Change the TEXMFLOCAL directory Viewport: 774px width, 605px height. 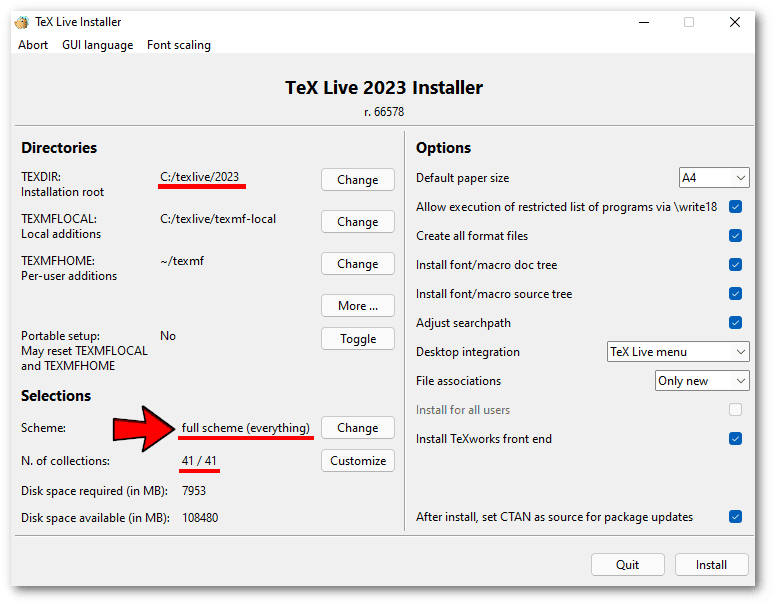(357, 222)
